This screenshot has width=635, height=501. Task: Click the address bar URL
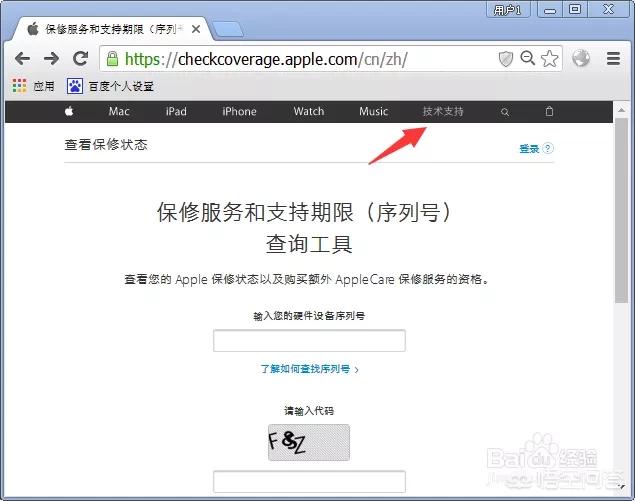pos(266,60)
